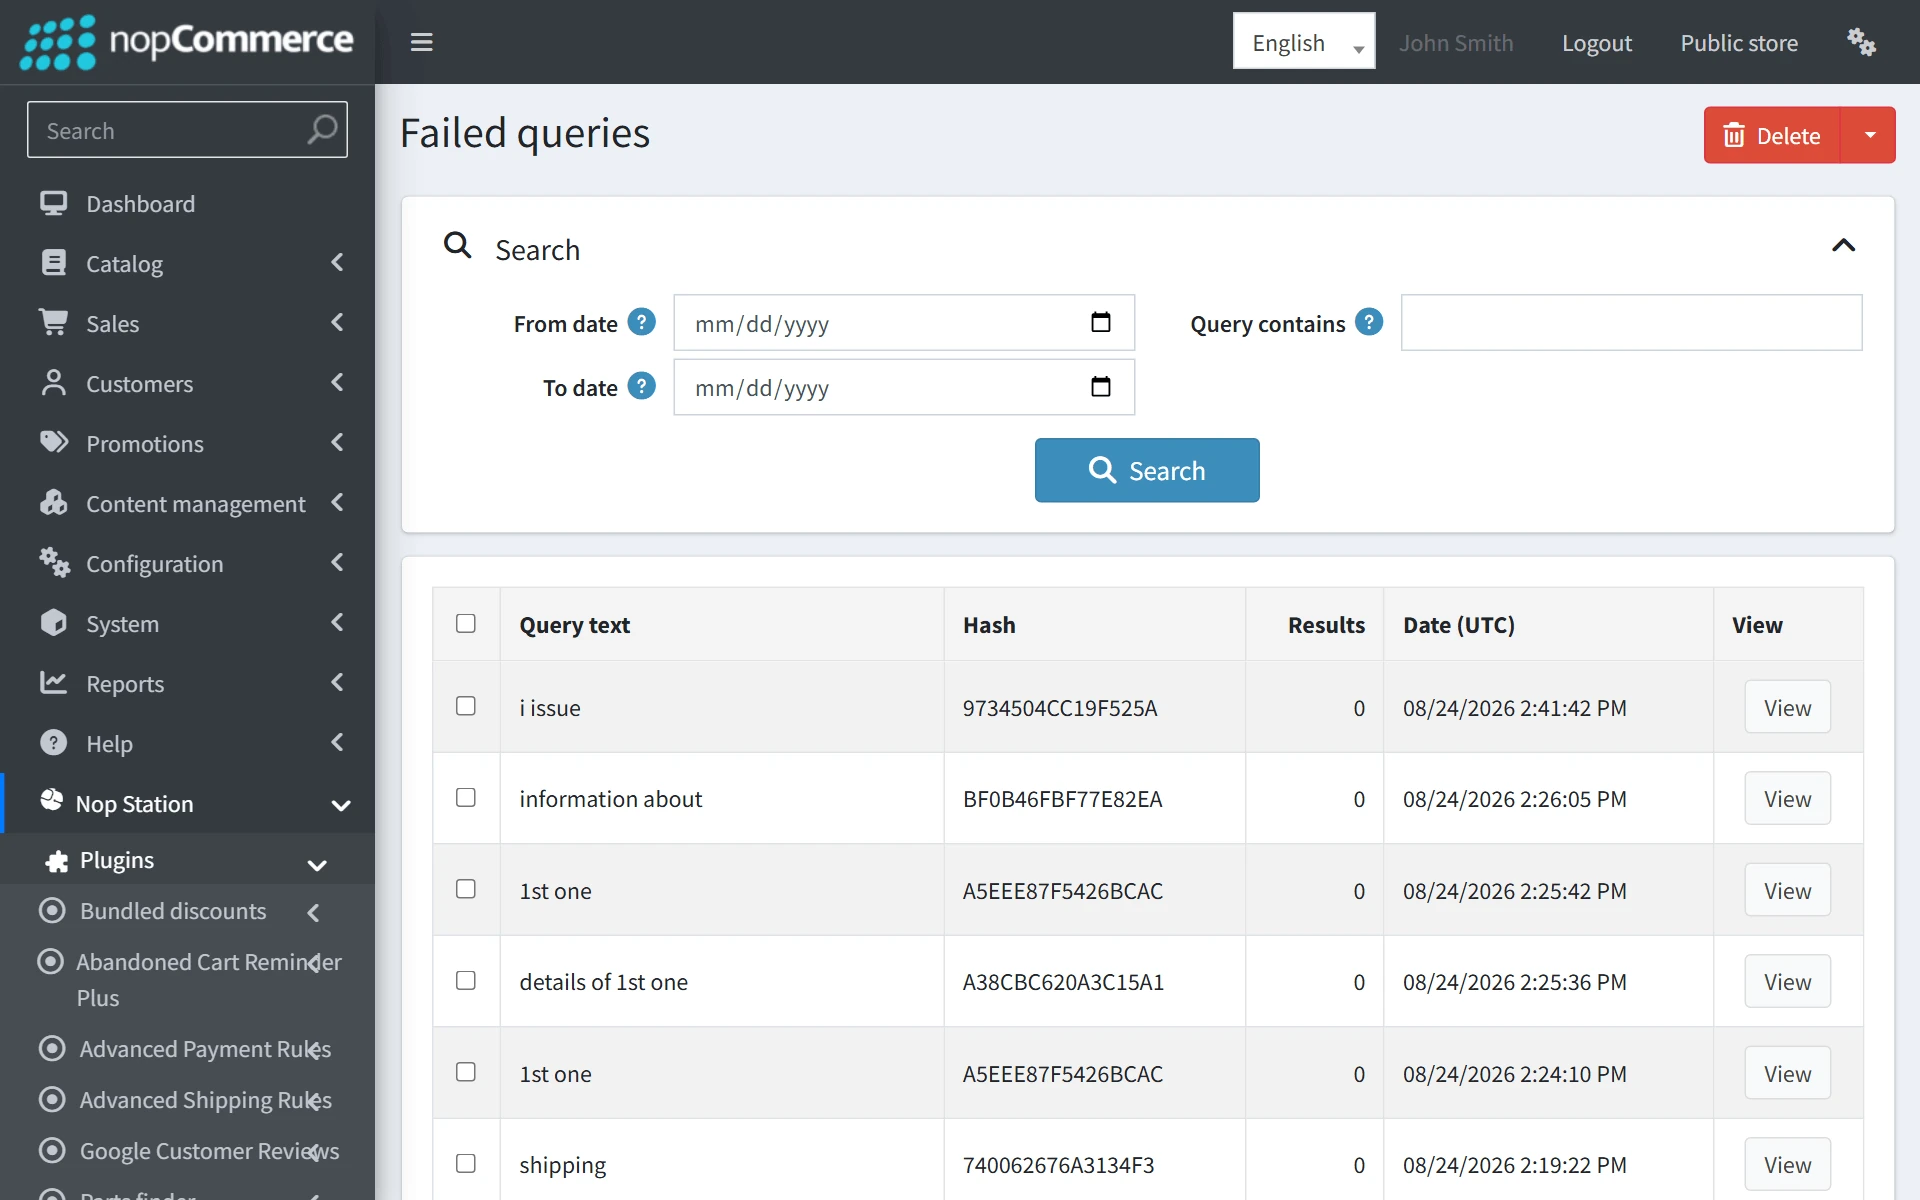Expand the Sales menu chevron
1920x1200 pixels.
pos(337,322)
